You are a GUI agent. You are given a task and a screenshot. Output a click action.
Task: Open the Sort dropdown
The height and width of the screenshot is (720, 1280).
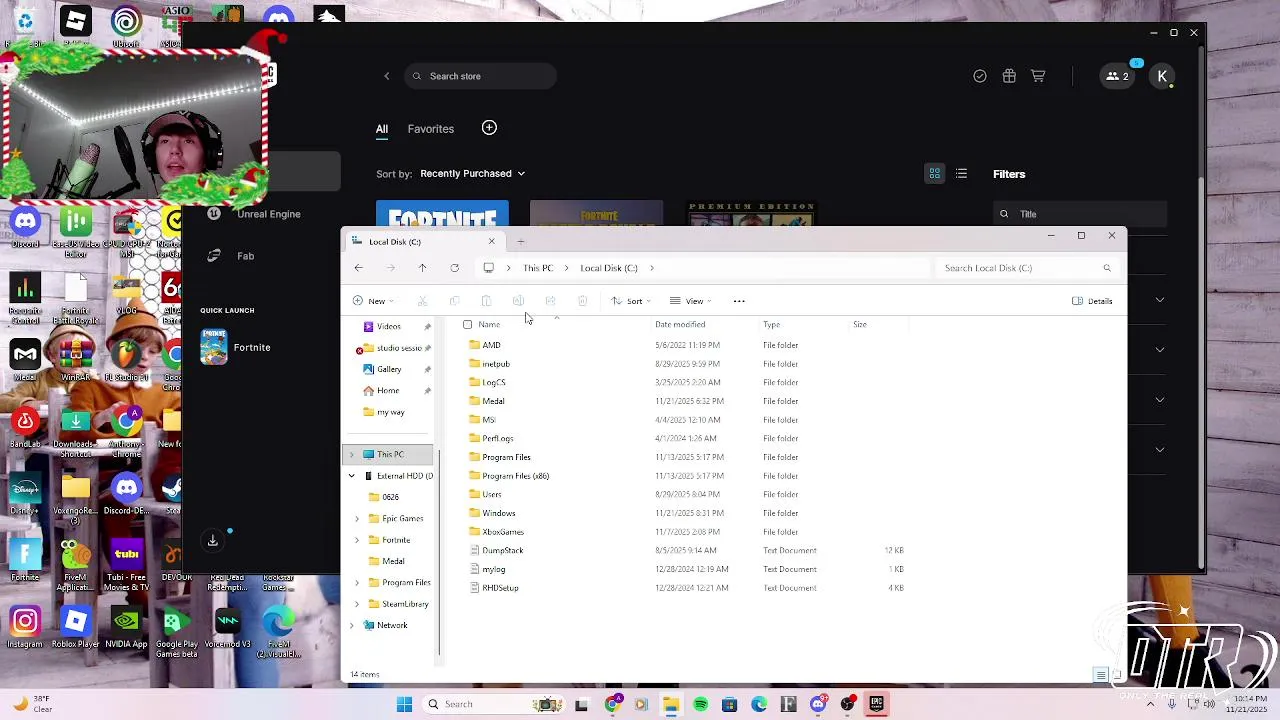[x=631, y=301]
